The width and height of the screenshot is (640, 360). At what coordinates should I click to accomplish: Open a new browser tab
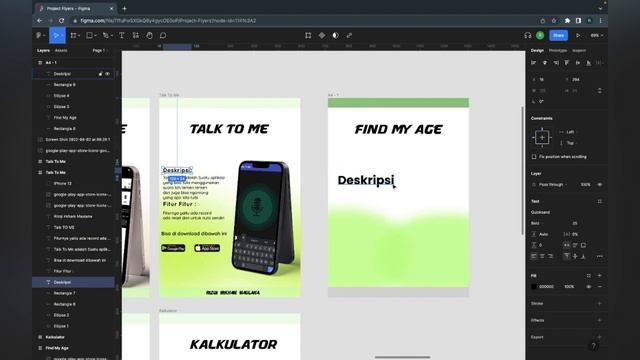pyautogui.click(x=124, y=8)
